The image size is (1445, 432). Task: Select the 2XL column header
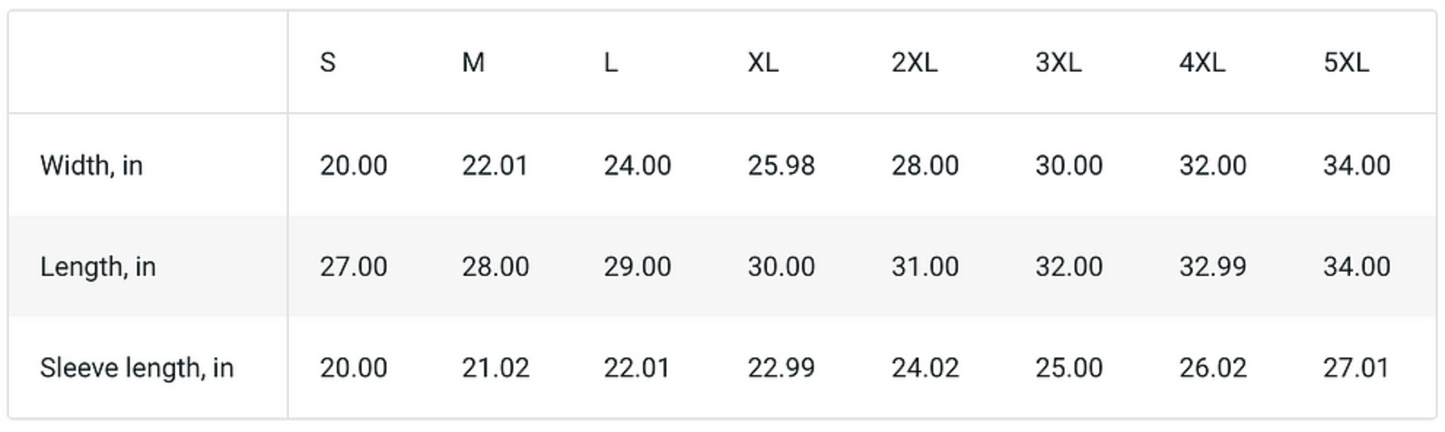[914, 63]
